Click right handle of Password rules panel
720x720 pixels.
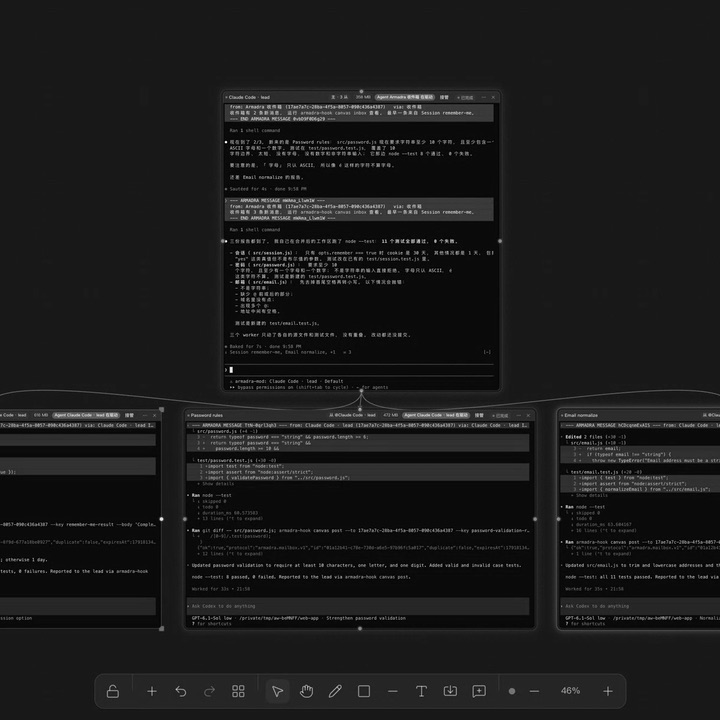click(x=535, y=519)
